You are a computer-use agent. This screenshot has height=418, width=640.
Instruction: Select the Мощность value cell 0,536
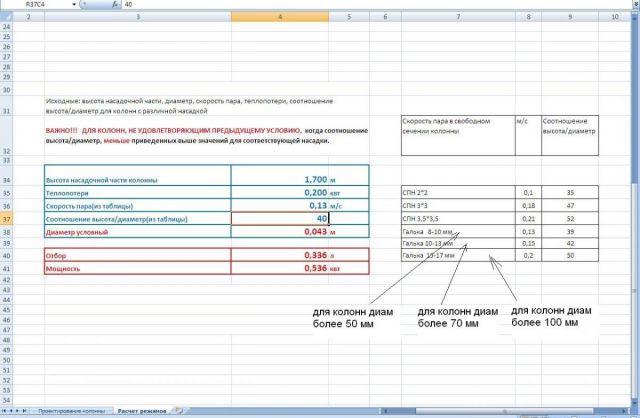click(300, 268)
